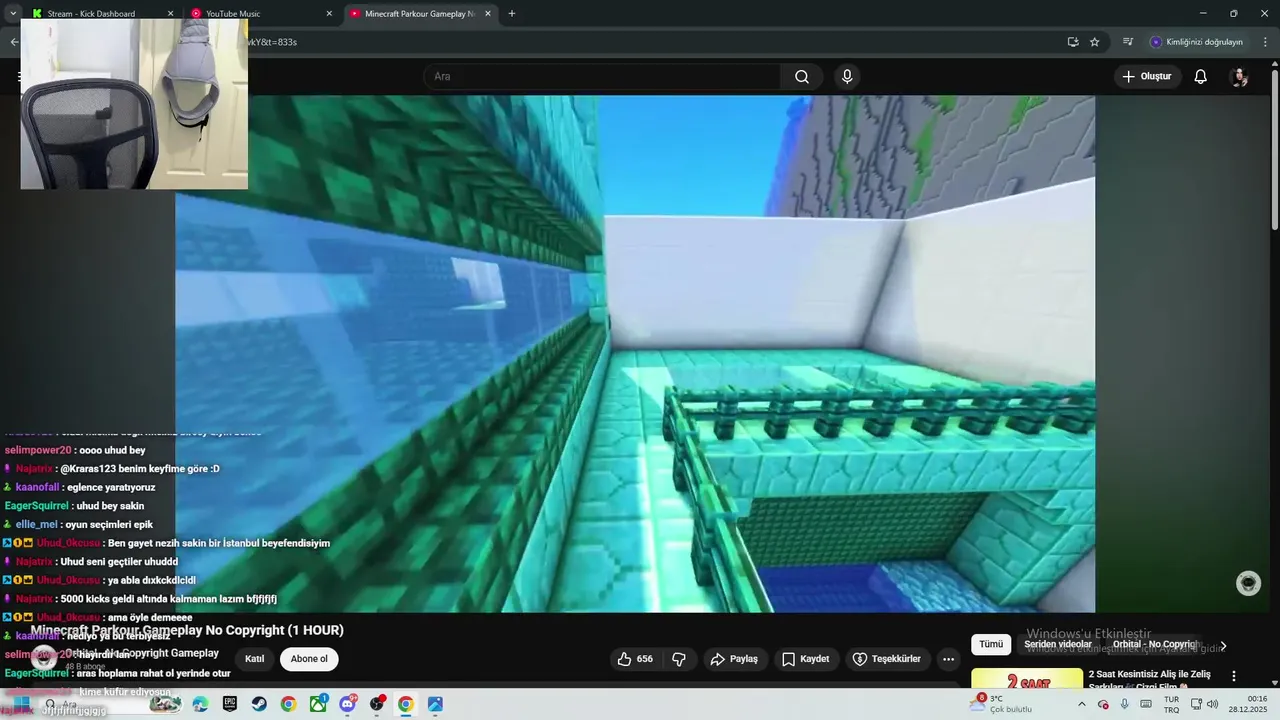Open the YouTube account avatar menu
1280x720 pixels.
click(1239, 77)
